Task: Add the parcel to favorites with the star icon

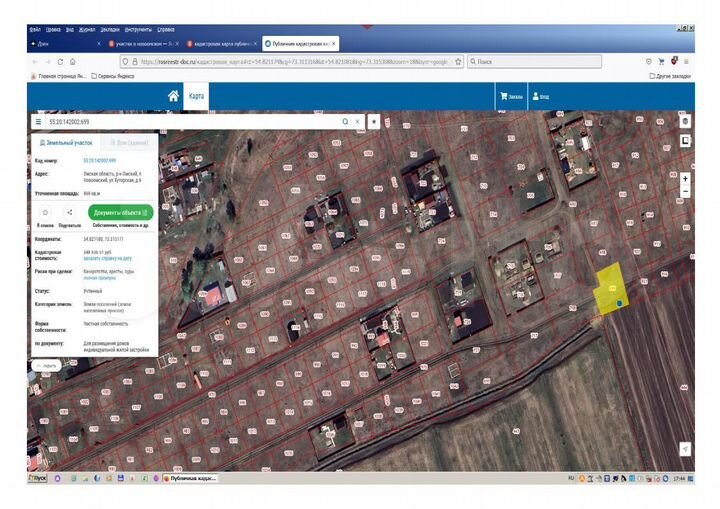Action: (x=45, y=212)
